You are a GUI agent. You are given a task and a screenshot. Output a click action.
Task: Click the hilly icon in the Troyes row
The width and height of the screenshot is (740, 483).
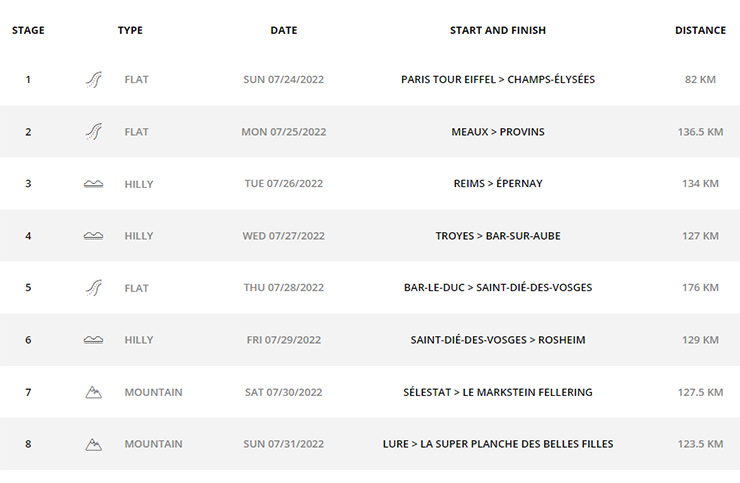point(93,236)
